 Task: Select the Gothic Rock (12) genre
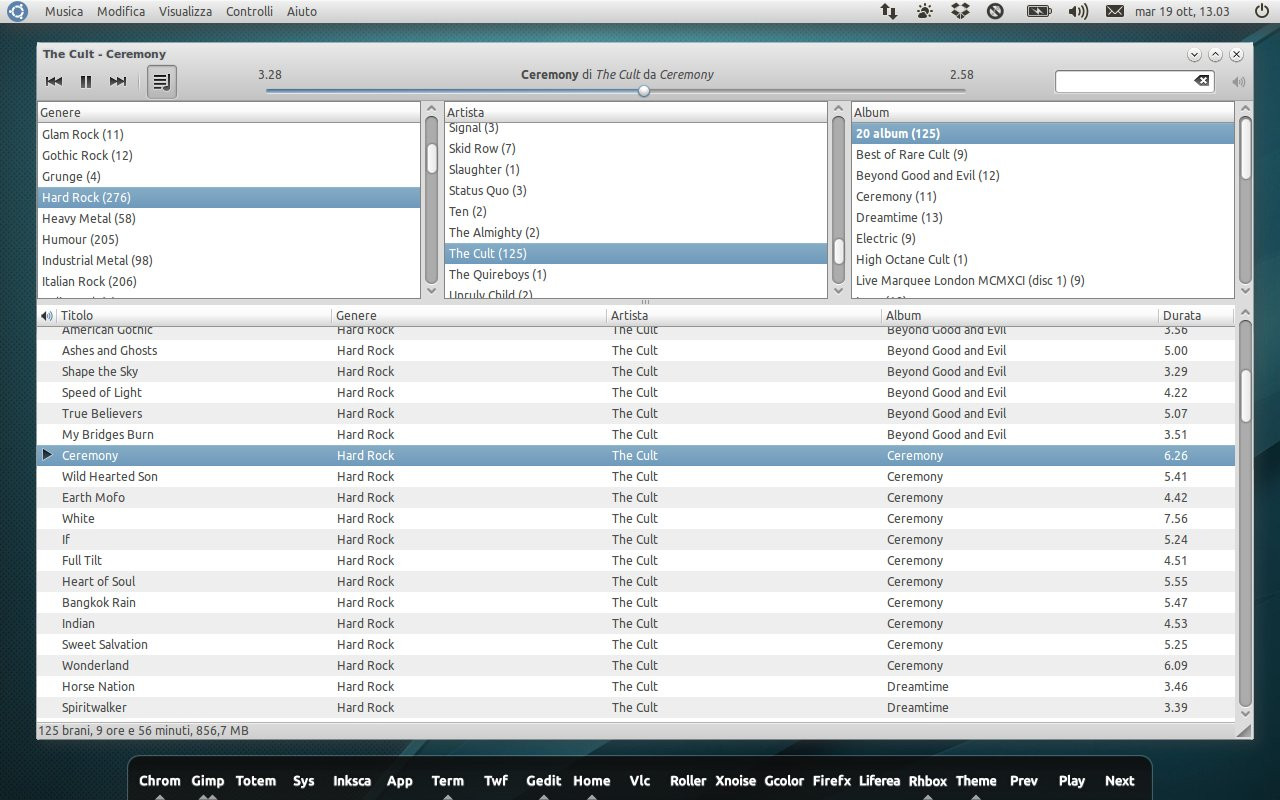pyautogui.click(x=229, y=155)
